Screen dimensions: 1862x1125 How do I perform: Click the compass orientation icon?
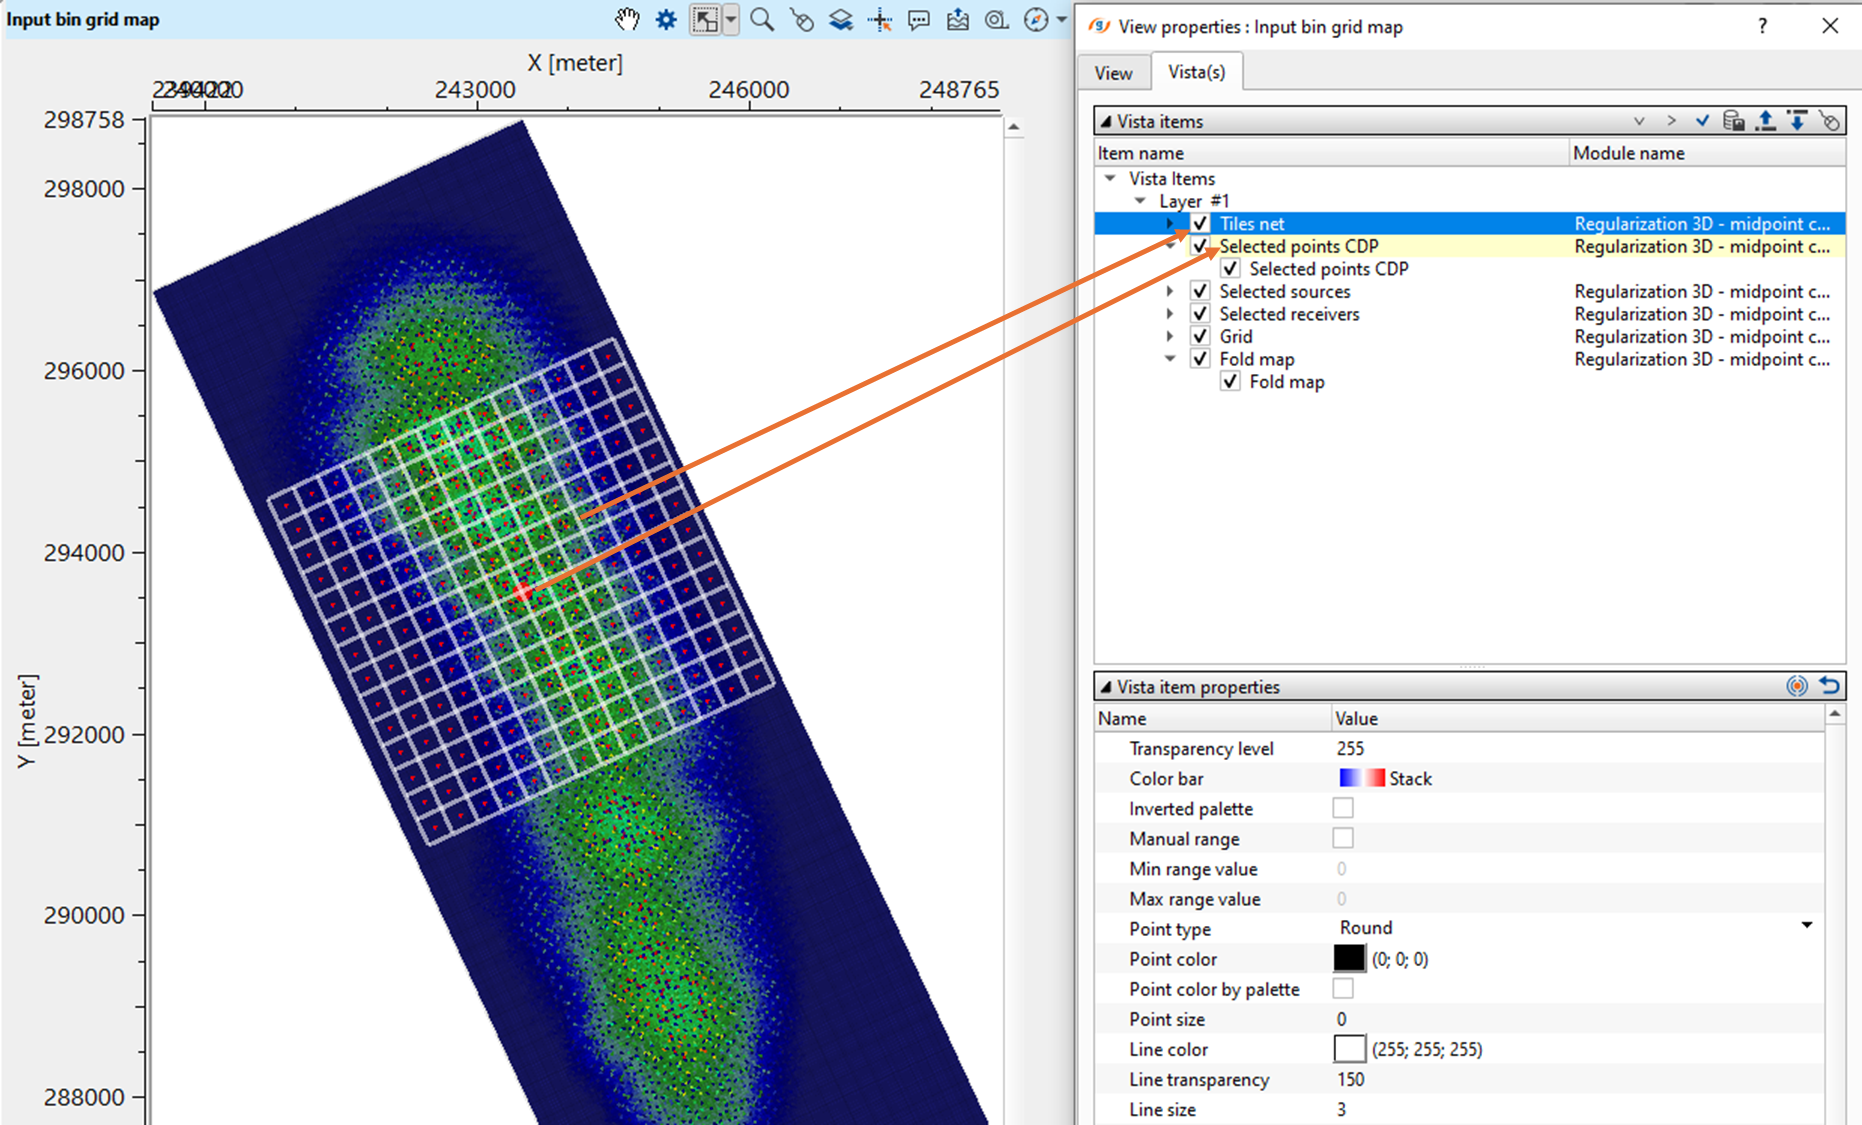pos(1035,19)
